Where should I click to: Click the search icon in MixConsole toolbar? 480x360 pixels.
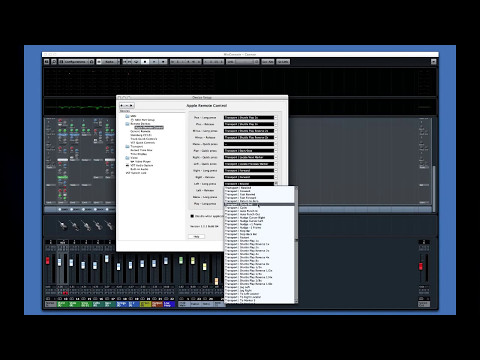54,62
